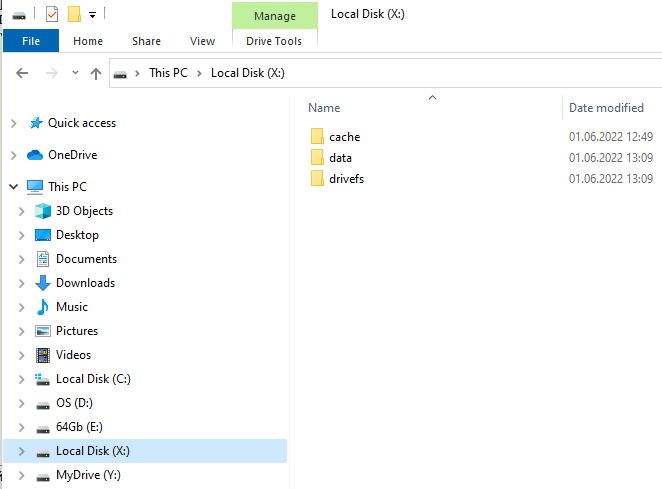Click the 'drivefs' folder name
Viewport: 662px width, 489px height.
[347, 179]
